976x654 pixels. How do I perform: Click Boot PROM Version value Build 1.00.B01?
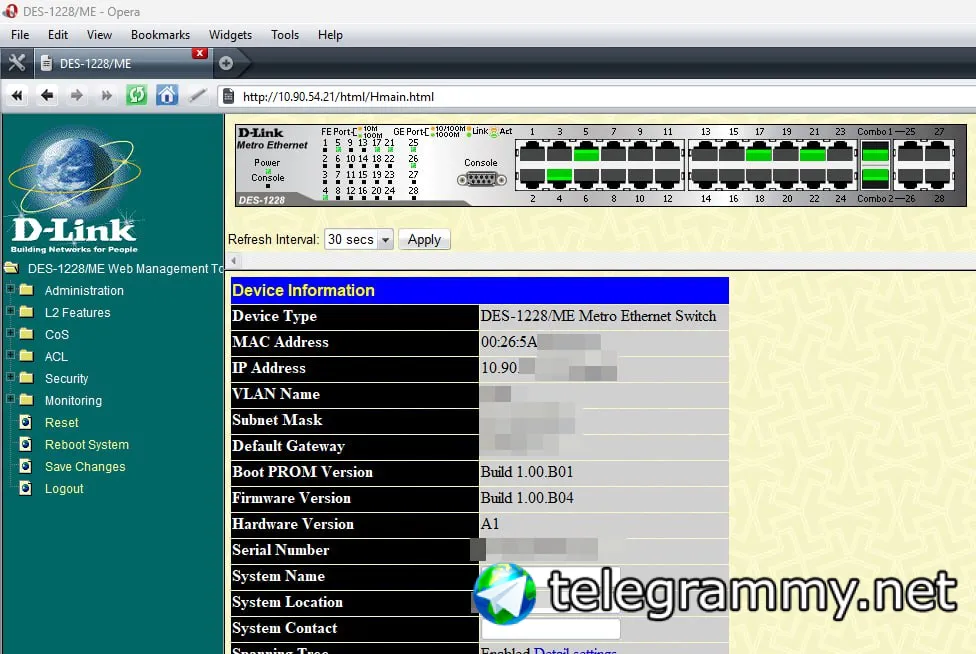point(527,472)
